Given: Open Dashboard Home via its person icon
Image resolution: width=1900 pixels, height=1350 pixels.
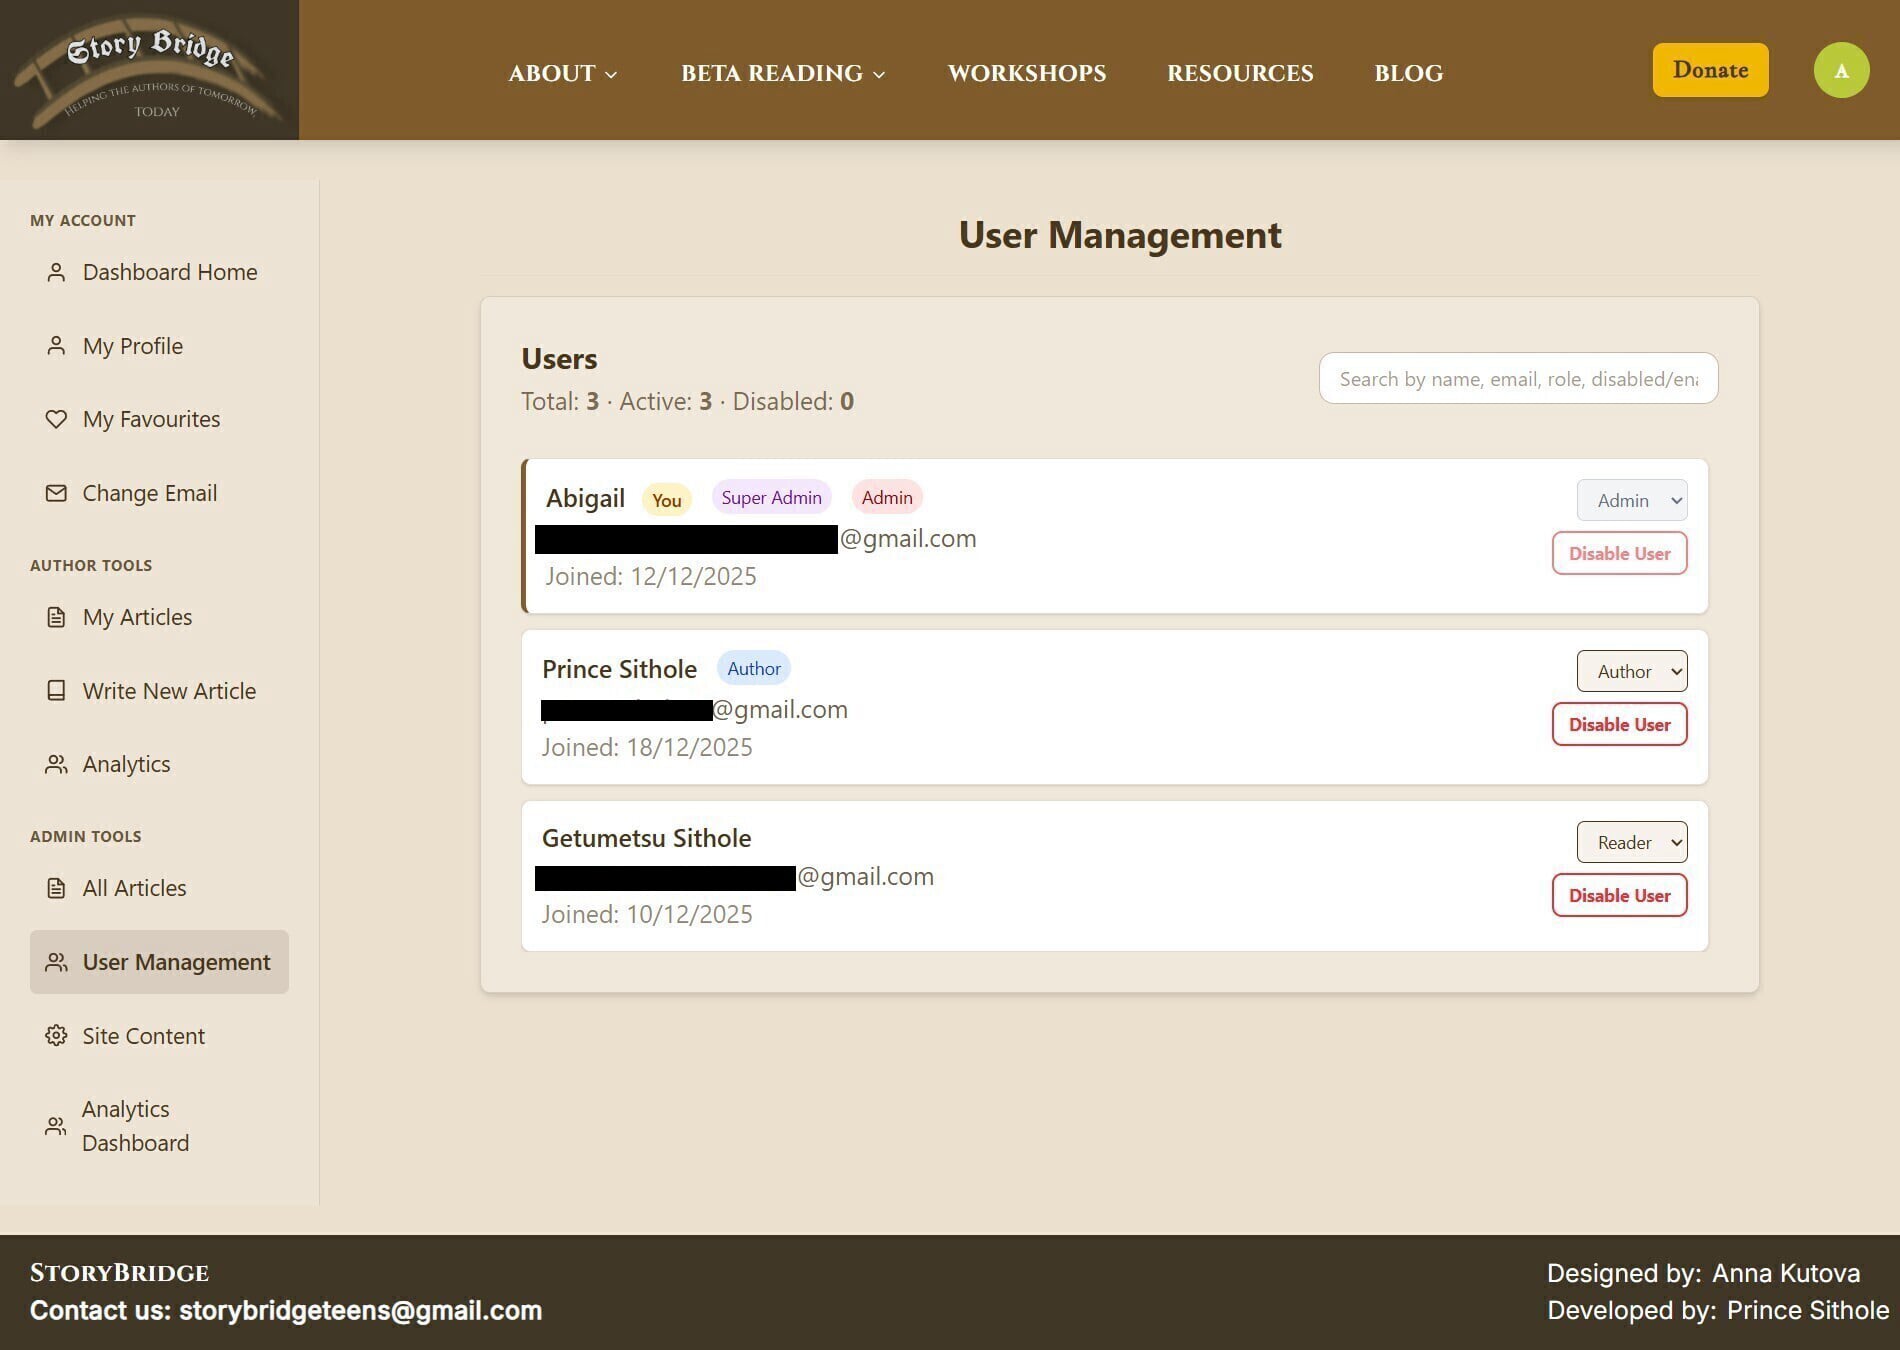Looking at the screenshot, I should pos(55,272).
